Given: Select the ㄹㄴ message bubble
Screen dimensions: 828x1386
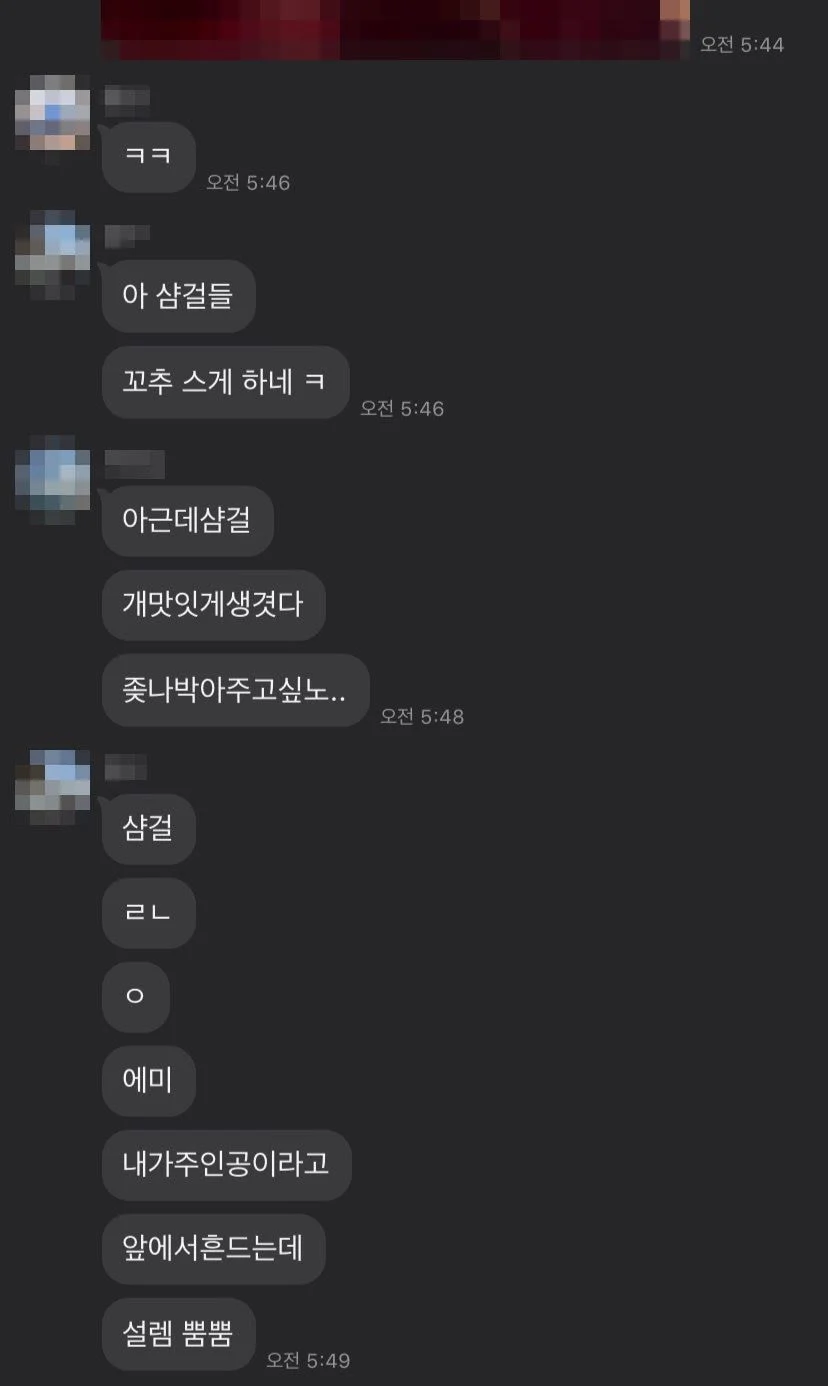Looking at the screenshot, I should [148, 913].
